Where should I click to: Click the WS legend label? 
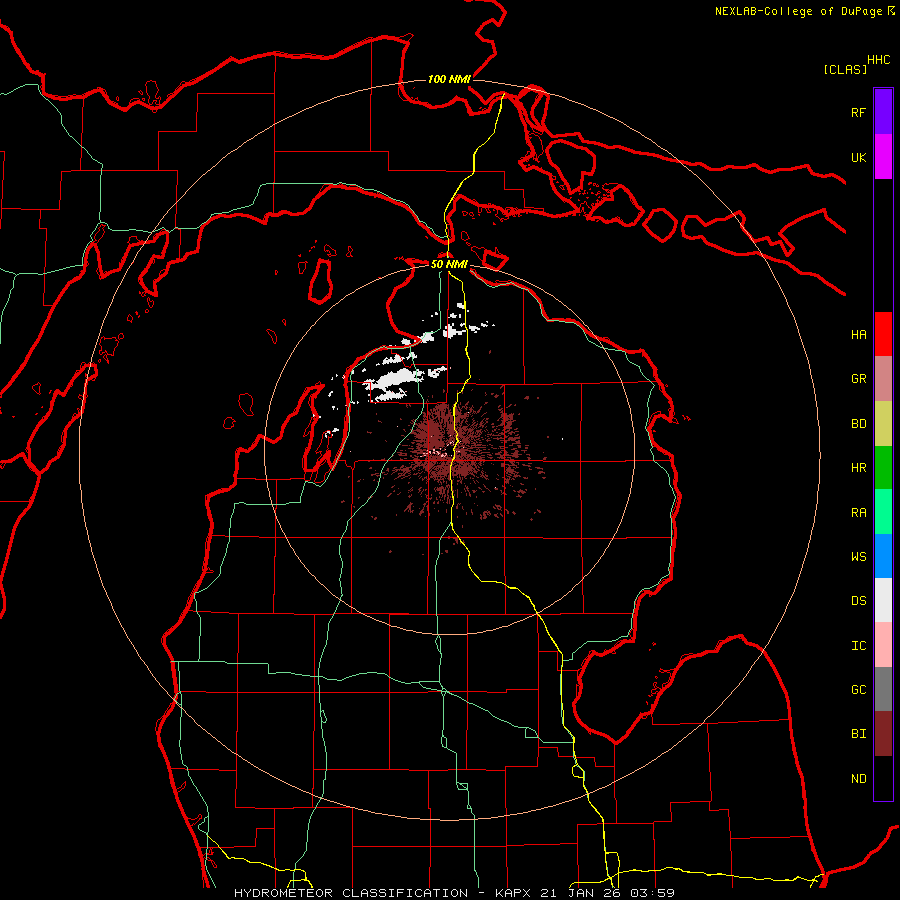[x=858, y=556]
